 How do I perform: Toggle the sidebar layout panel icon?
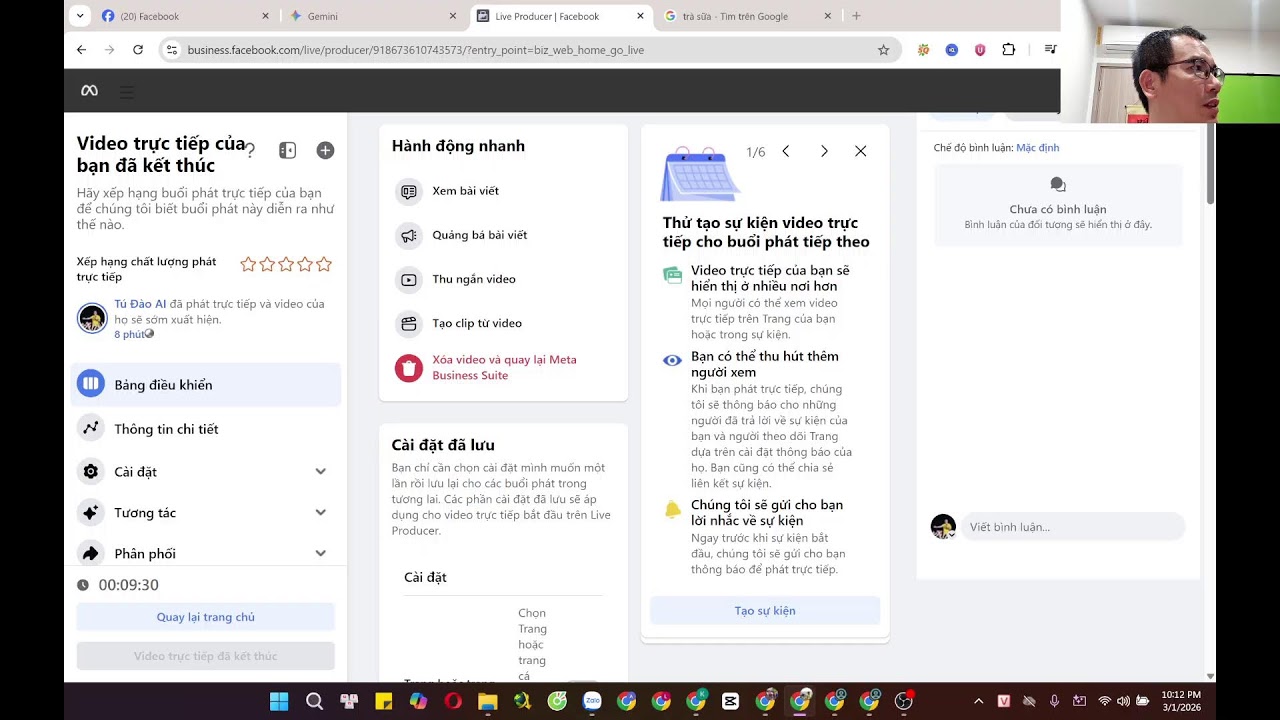(287, 150)
